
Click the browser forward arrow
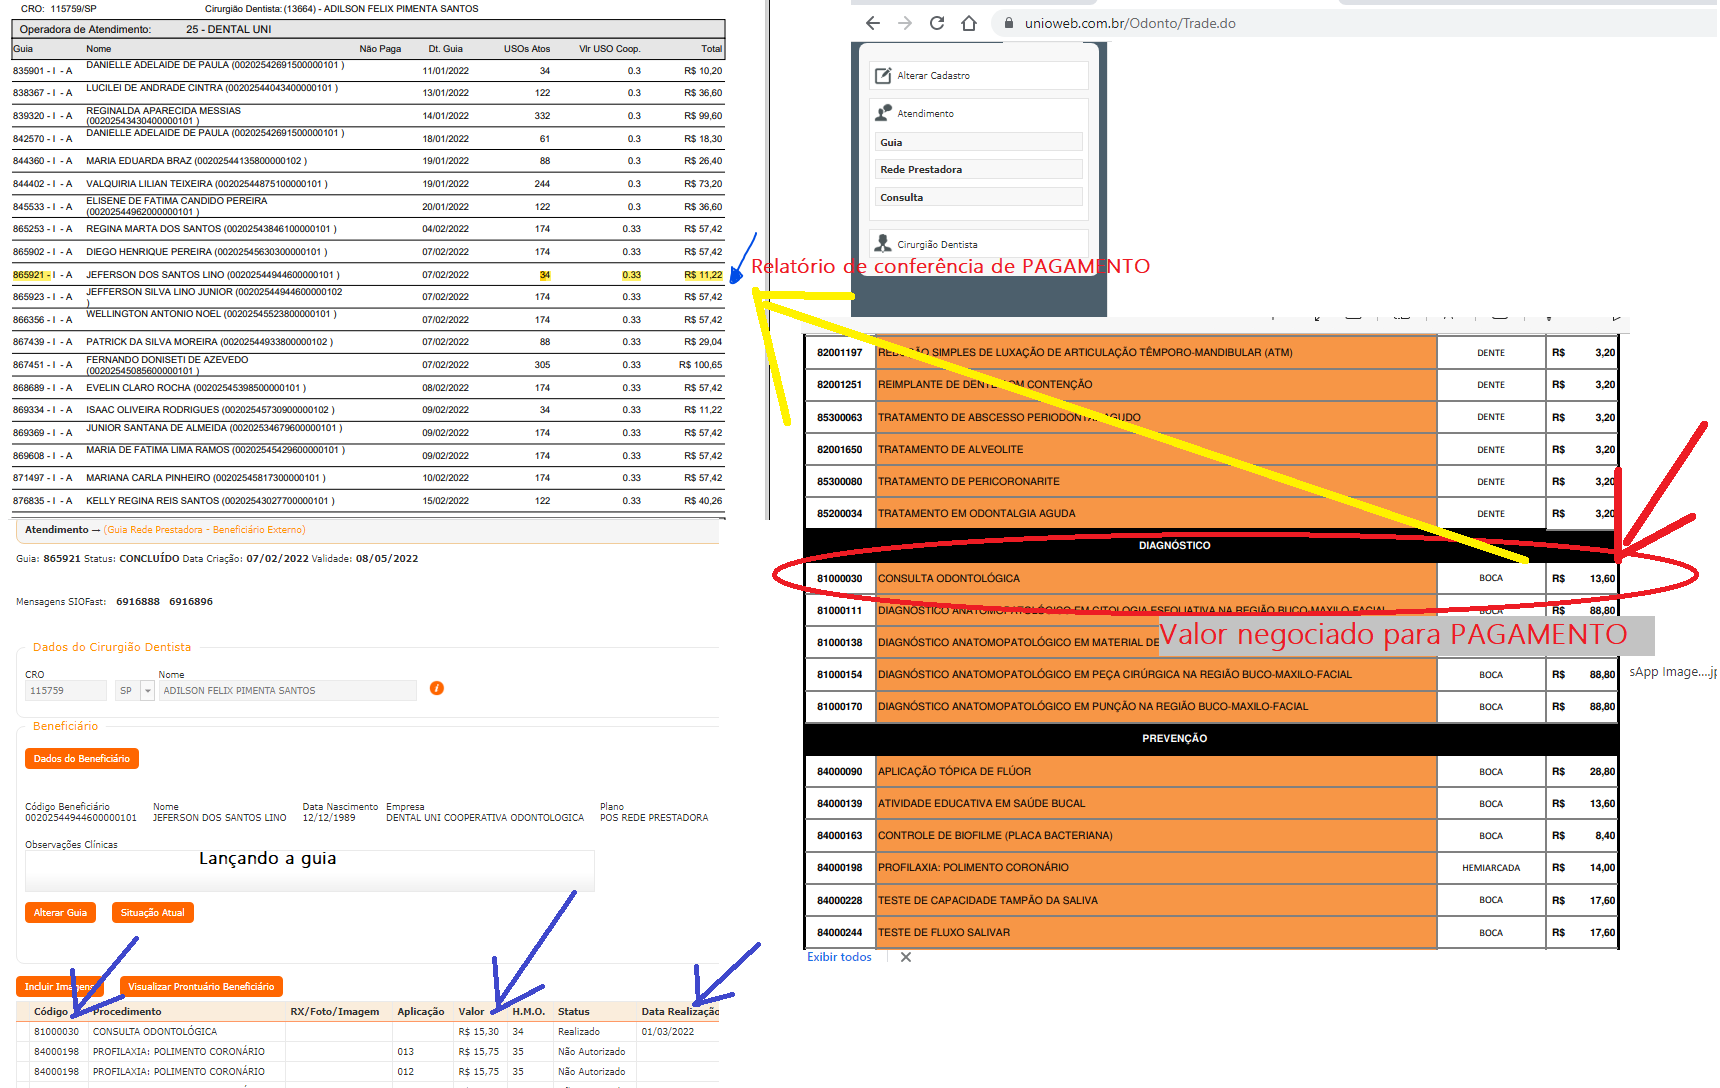click(905, 23)
